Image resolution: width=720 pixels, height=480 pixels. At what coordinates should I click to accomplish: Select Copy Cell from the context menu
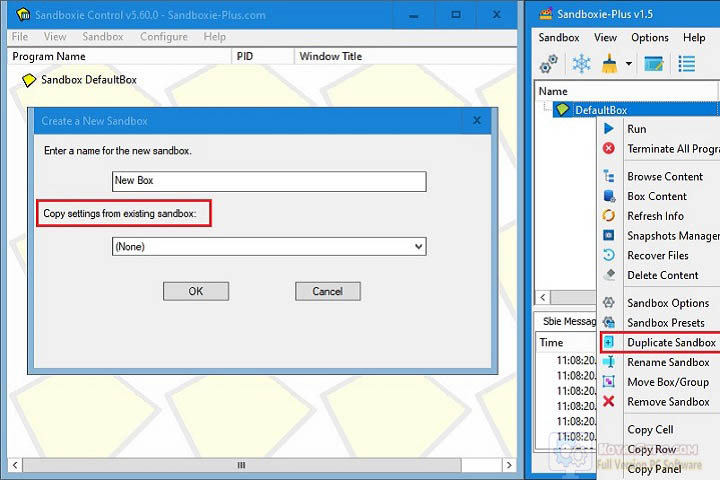[x=659, y=429]
